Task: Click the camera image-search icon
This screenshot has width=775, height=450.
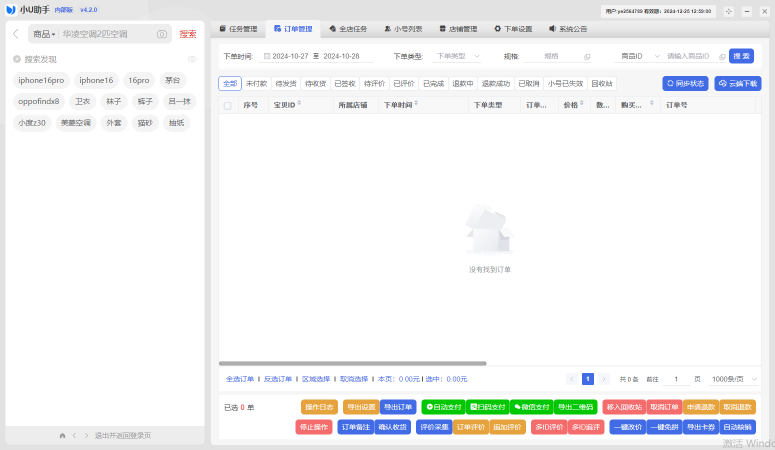Action: point(162,34)
